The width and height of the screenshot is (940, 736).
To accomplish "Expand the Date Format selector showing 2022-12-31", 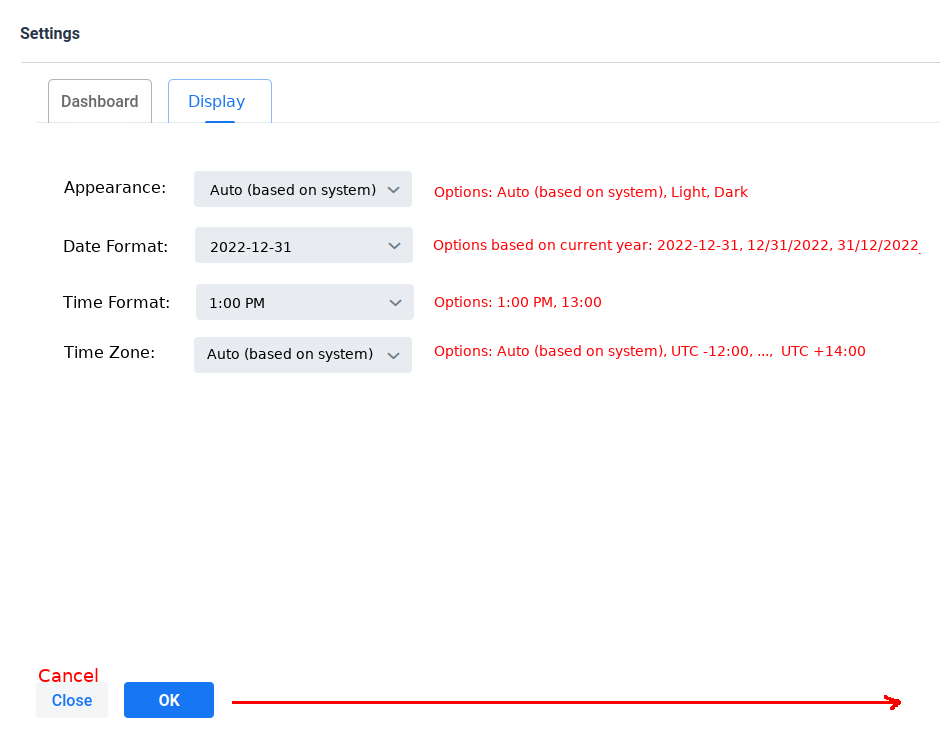I will tap(303, 246).
